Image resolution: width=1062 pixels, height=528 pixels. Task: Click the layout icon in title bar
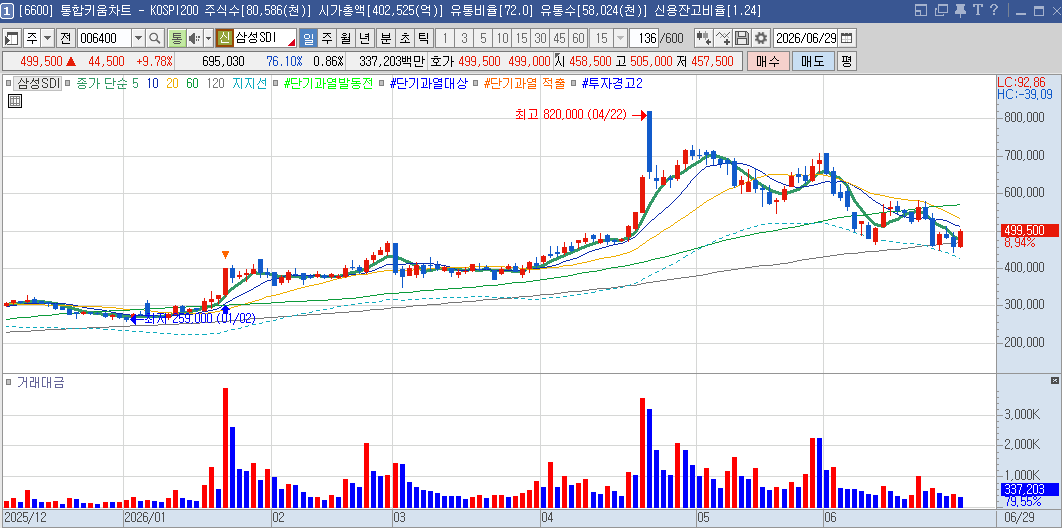tap(920, 10)
